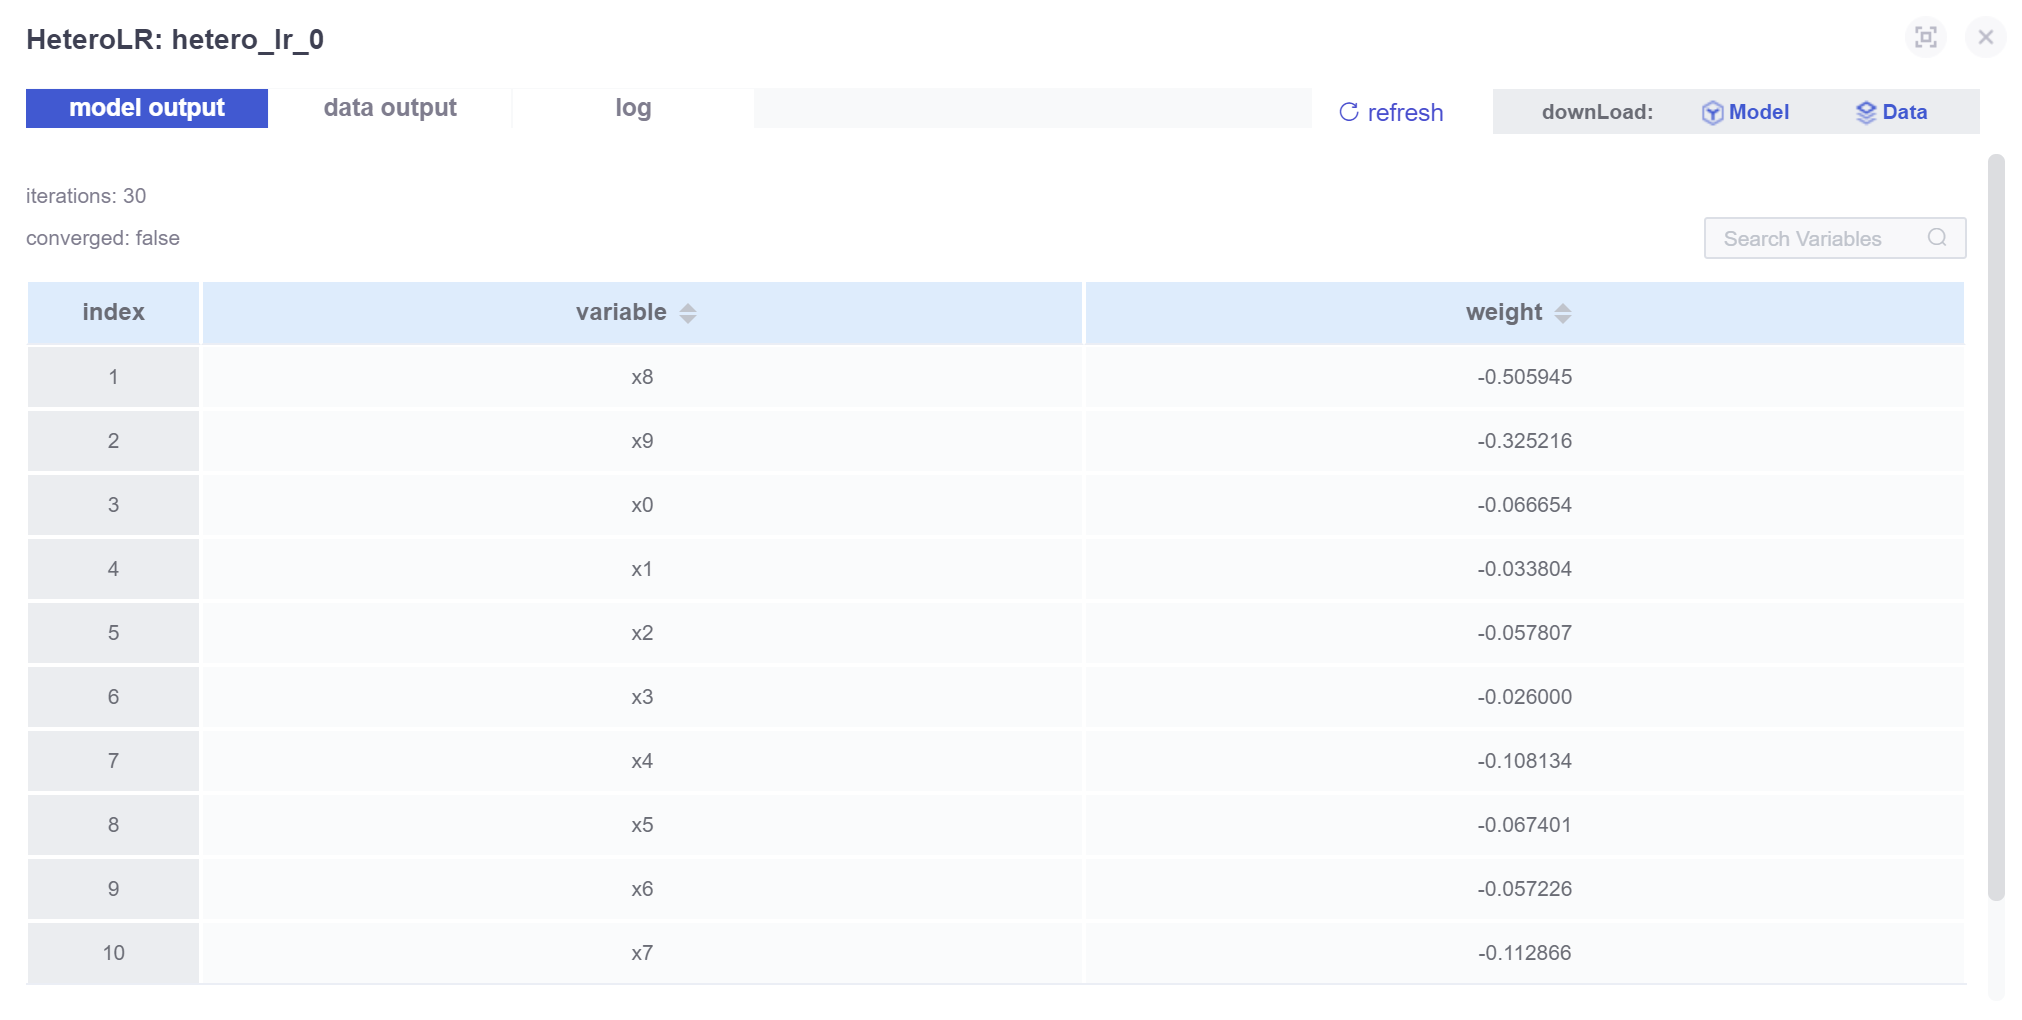Image resolution: width=2022 pixels, height=1020 pixels.
Task: Sort table by weight column arrows
Action: tap(1563, 313)
